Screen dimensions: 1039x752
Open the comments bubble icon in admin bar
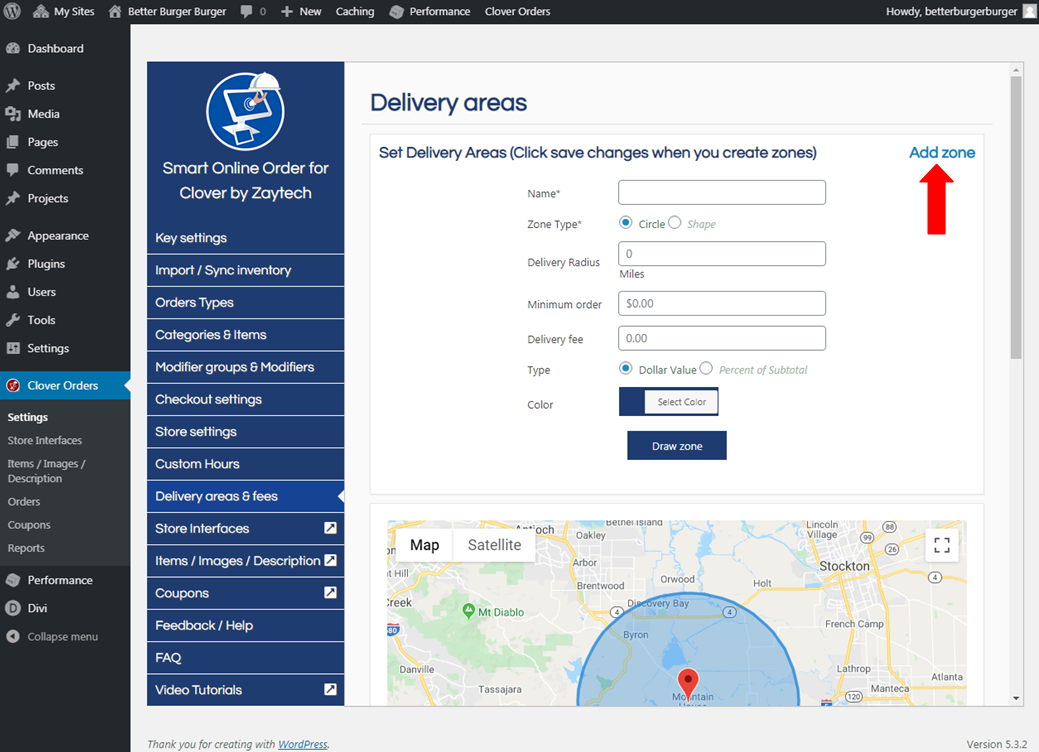tap(246, 11)
